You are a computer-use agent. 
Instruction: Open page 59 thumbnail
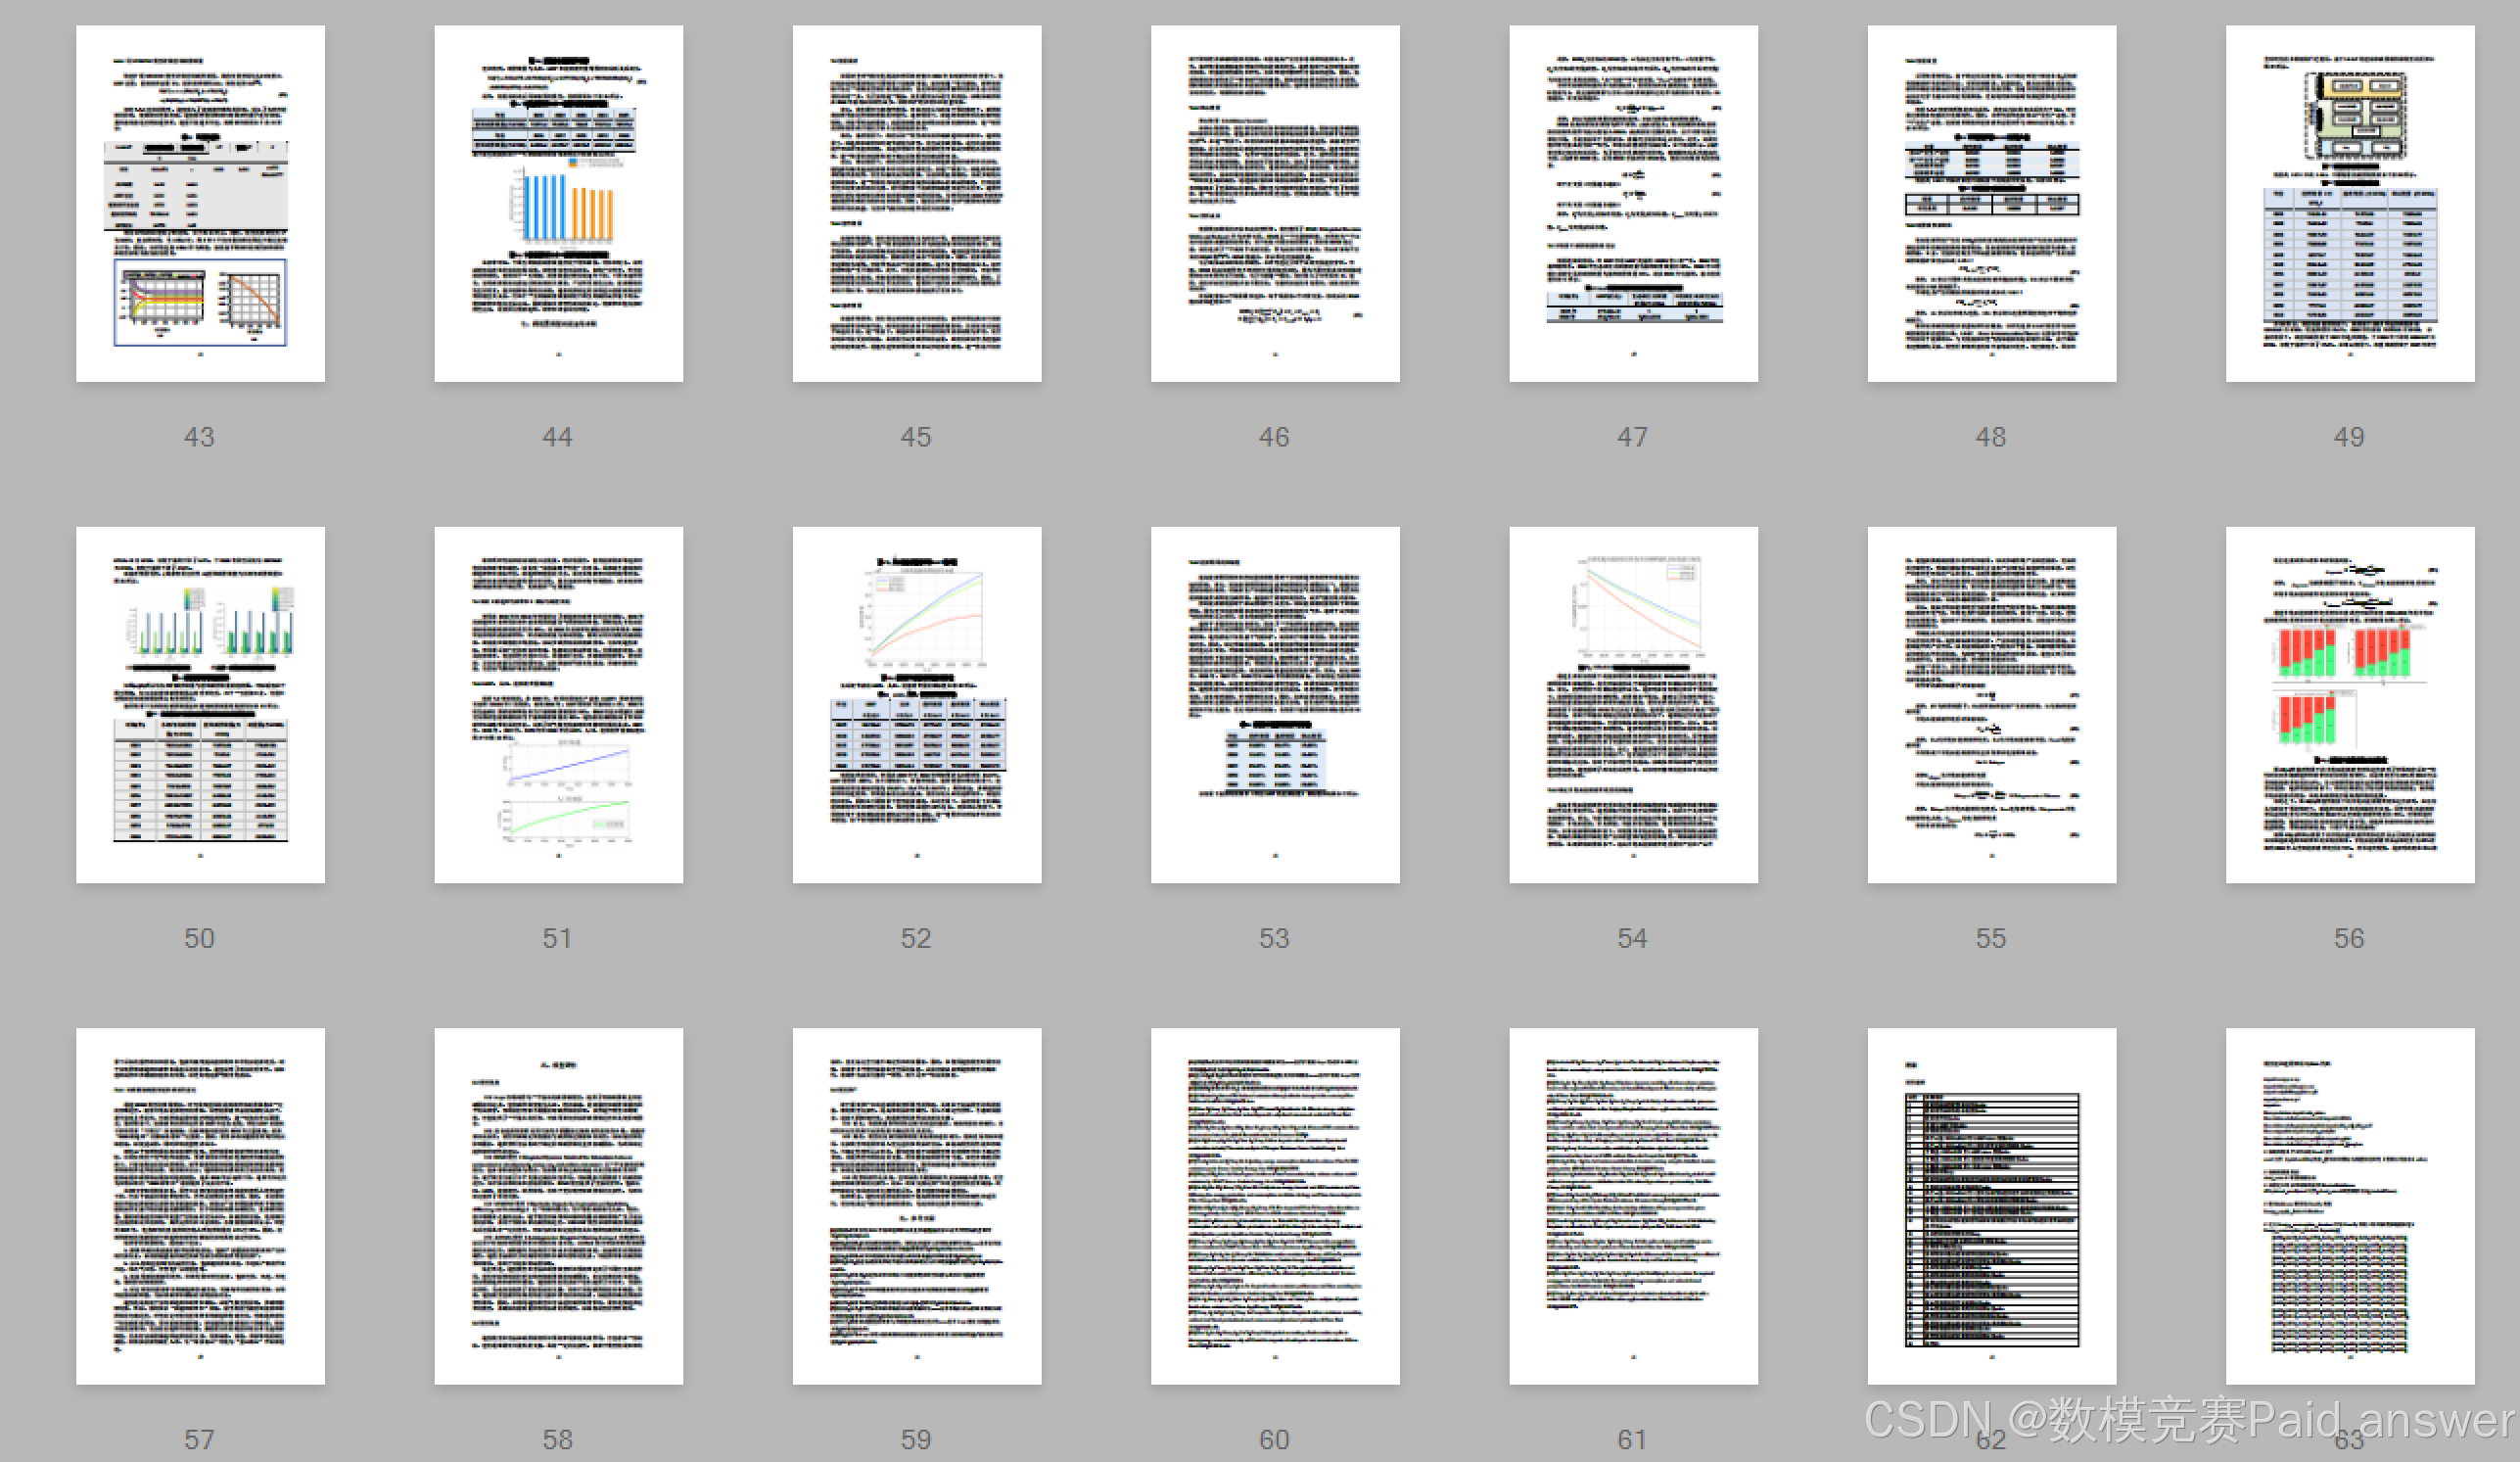click(916, 1205)
